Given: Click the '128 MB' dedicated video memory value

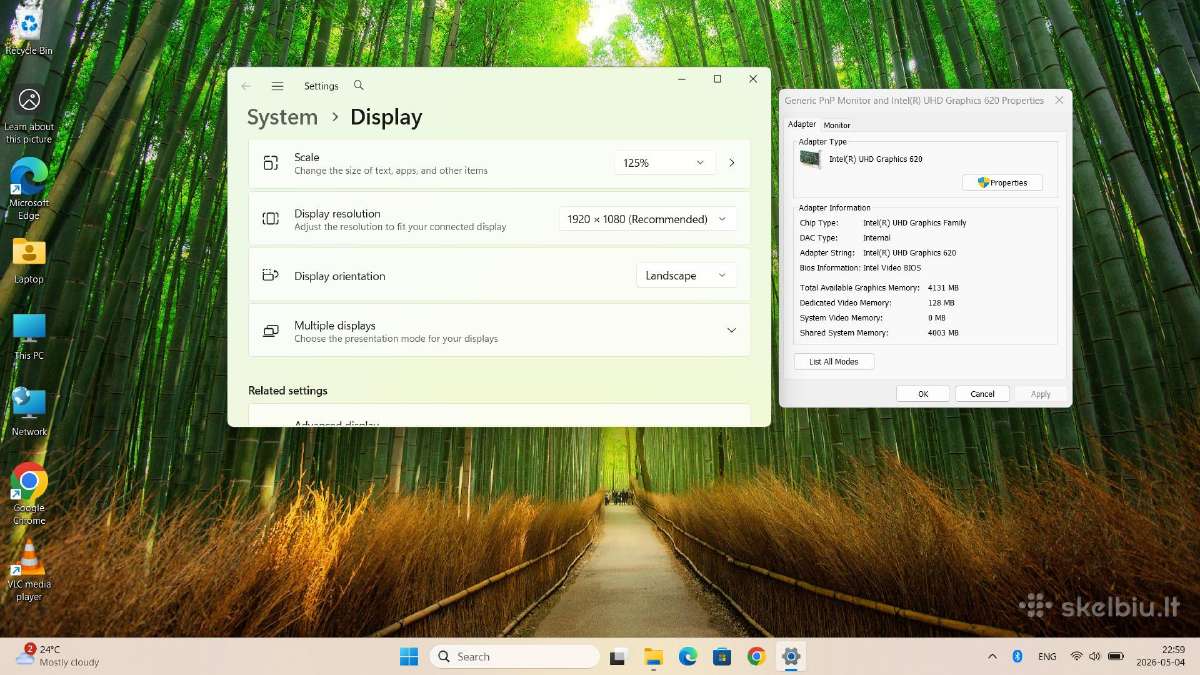Looking at the screenshot, I should point(941,303).
